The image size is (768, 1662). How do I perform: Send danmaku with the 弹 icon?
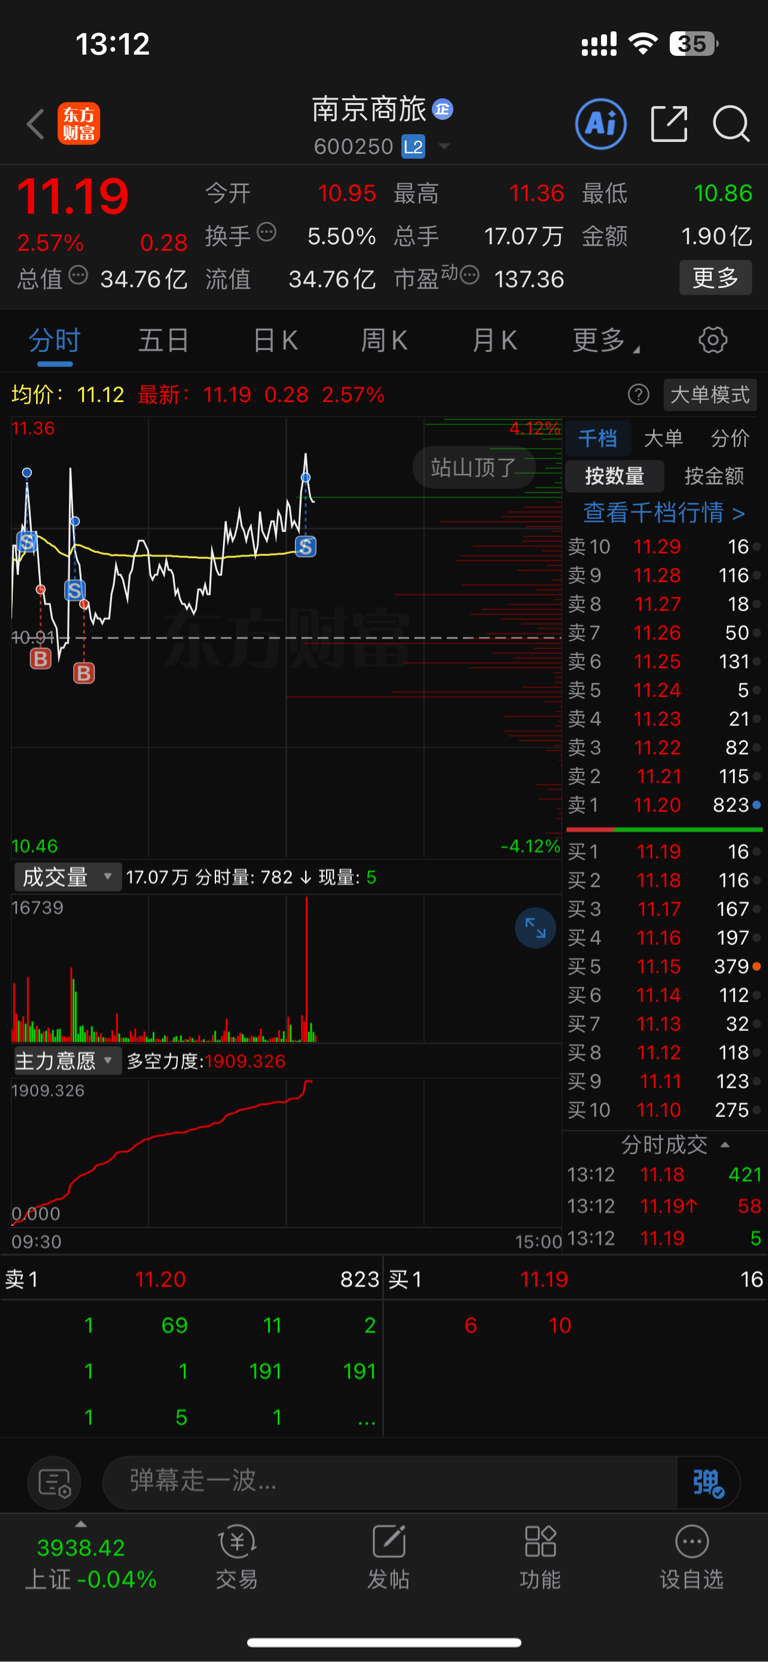[x=708, y=1482]
